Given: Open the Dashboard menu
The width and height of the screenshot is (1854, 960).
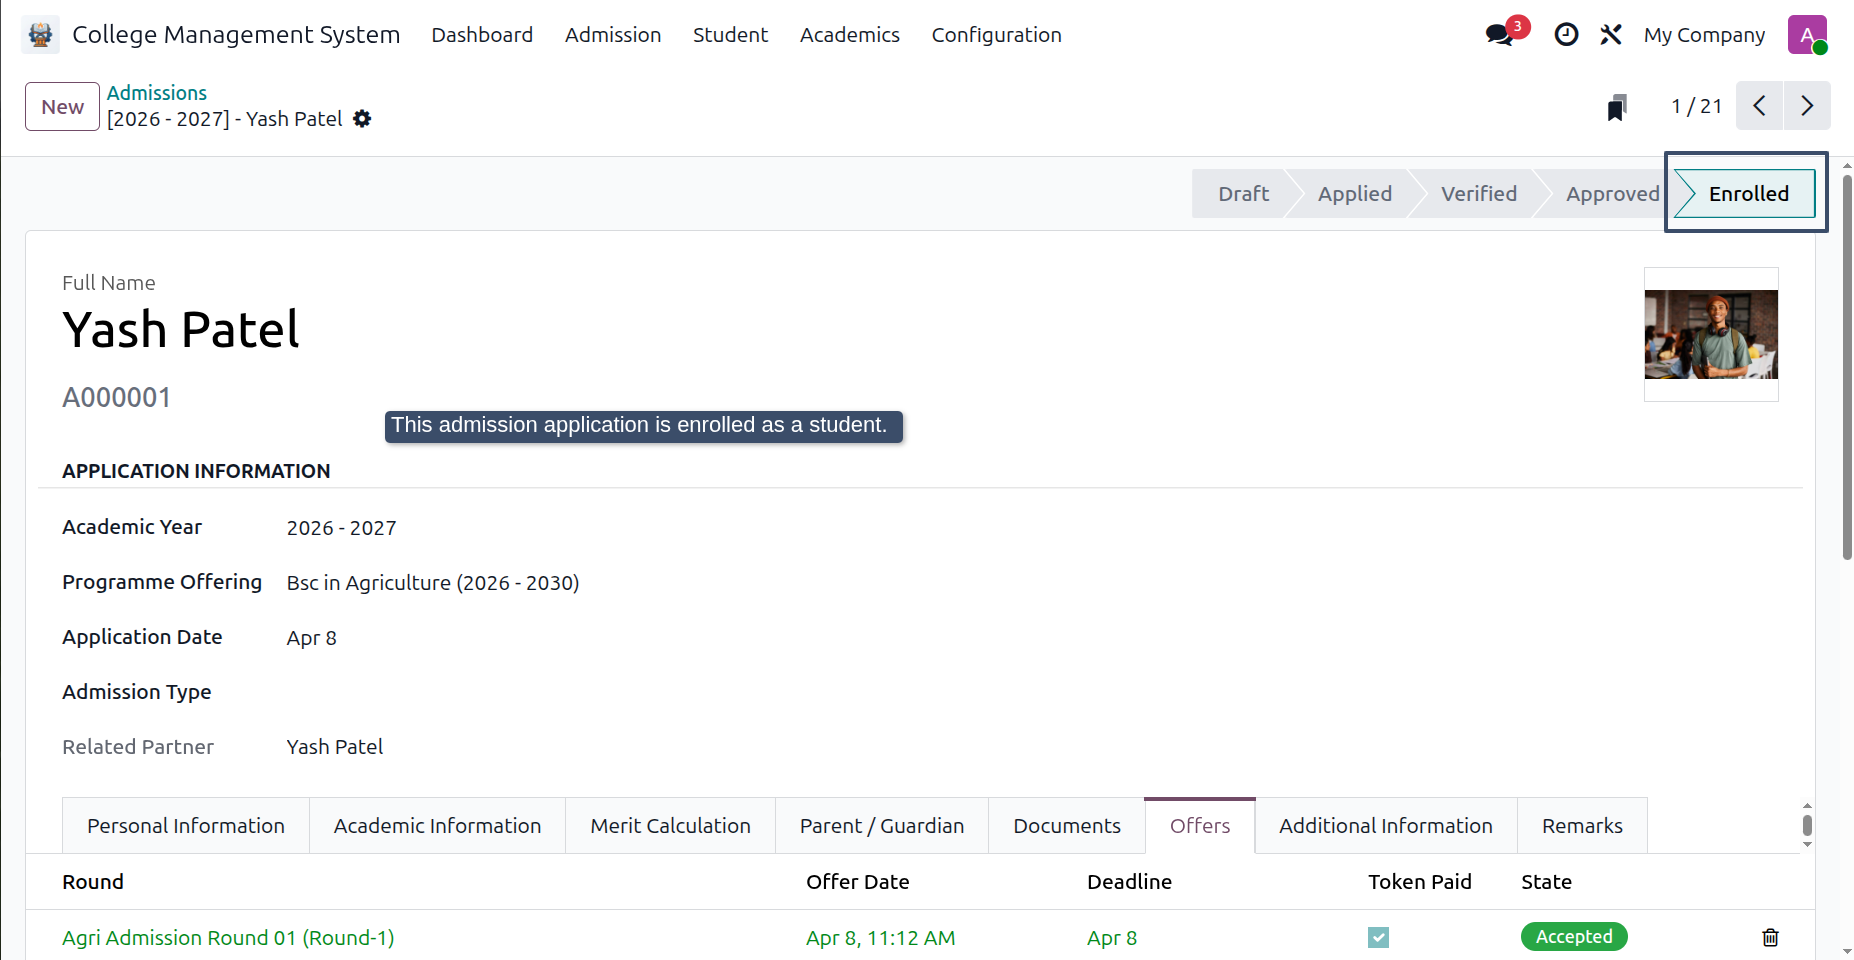Looking at the screenshot, I should [482, 35].
